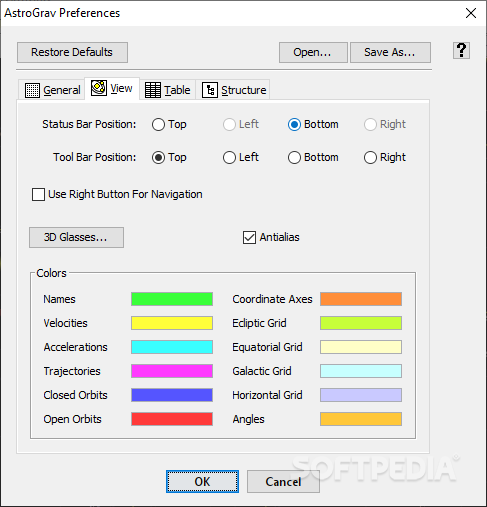The image size is (487, 507).
Task: Set Tool Bar Position to Right
Action: [370, 157]
